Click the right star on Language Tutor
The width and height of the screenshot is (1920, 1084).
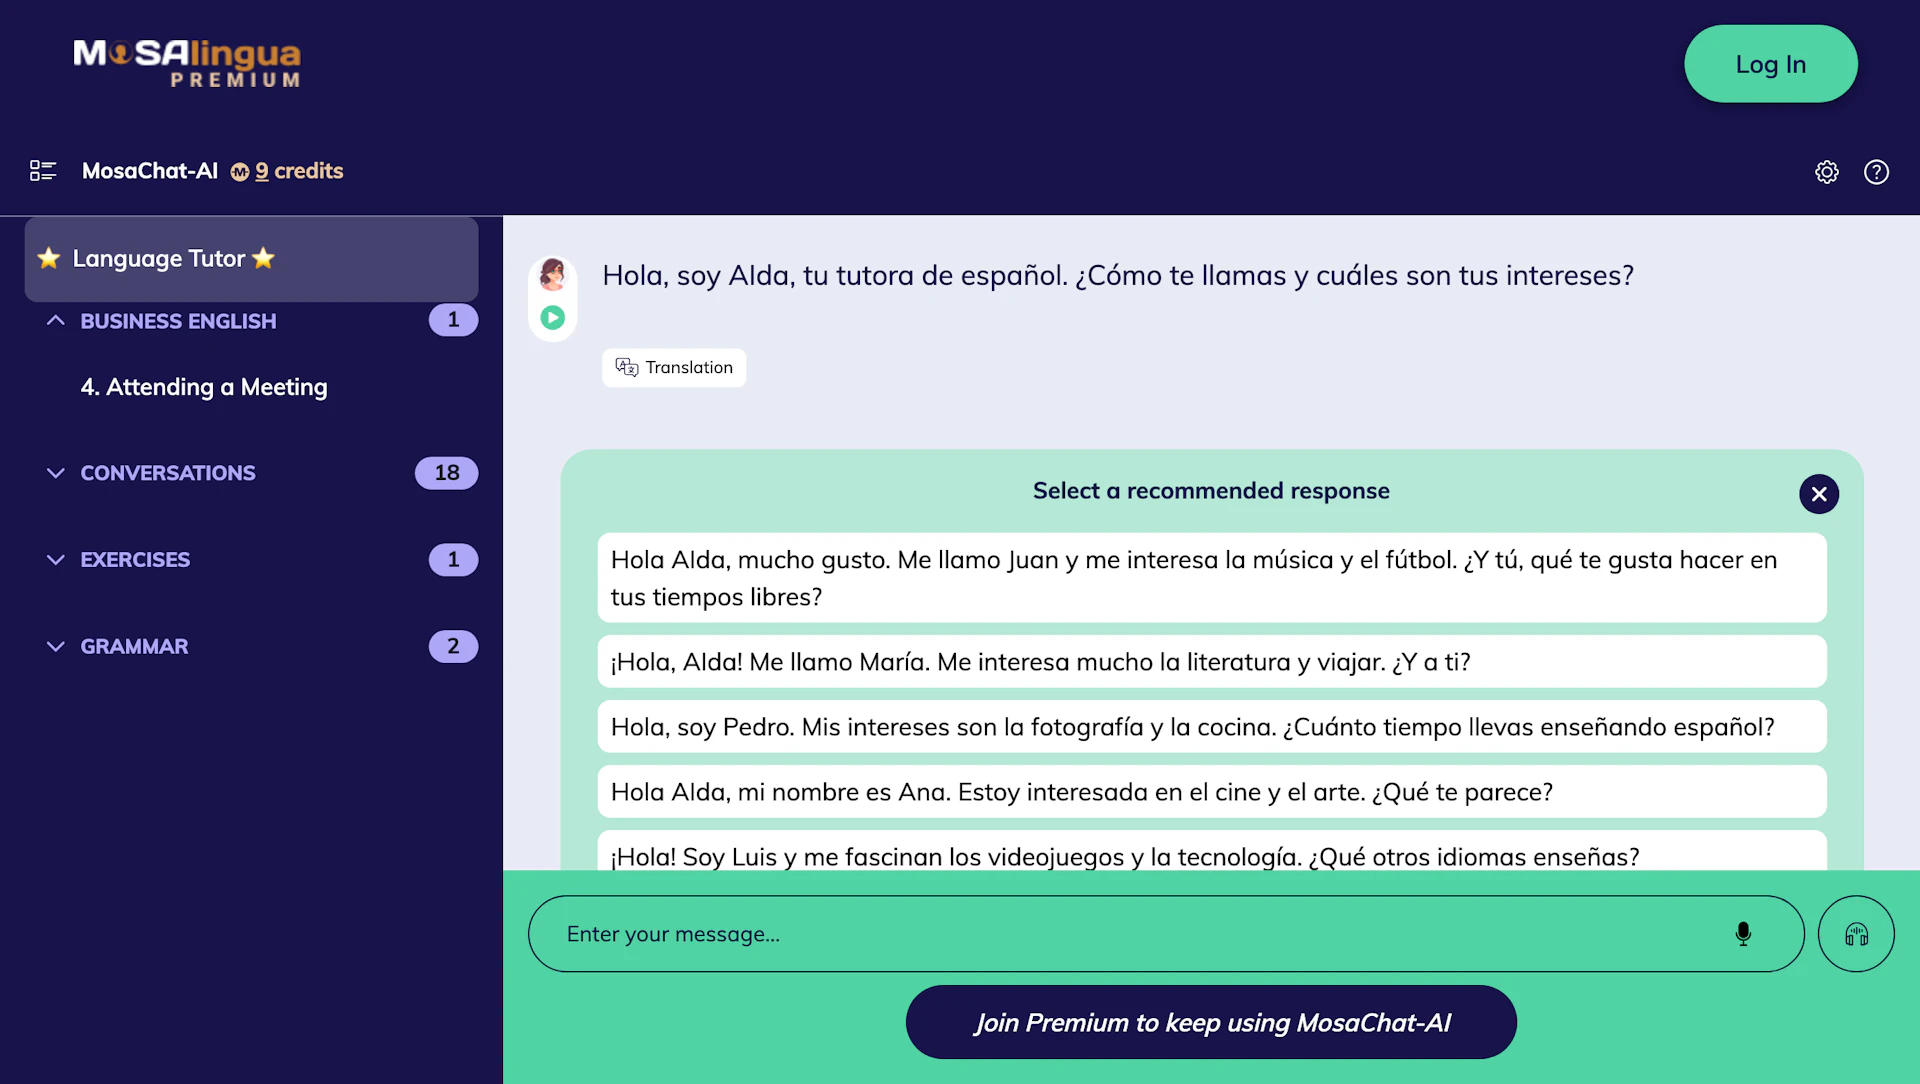click(x=263, y=258)
